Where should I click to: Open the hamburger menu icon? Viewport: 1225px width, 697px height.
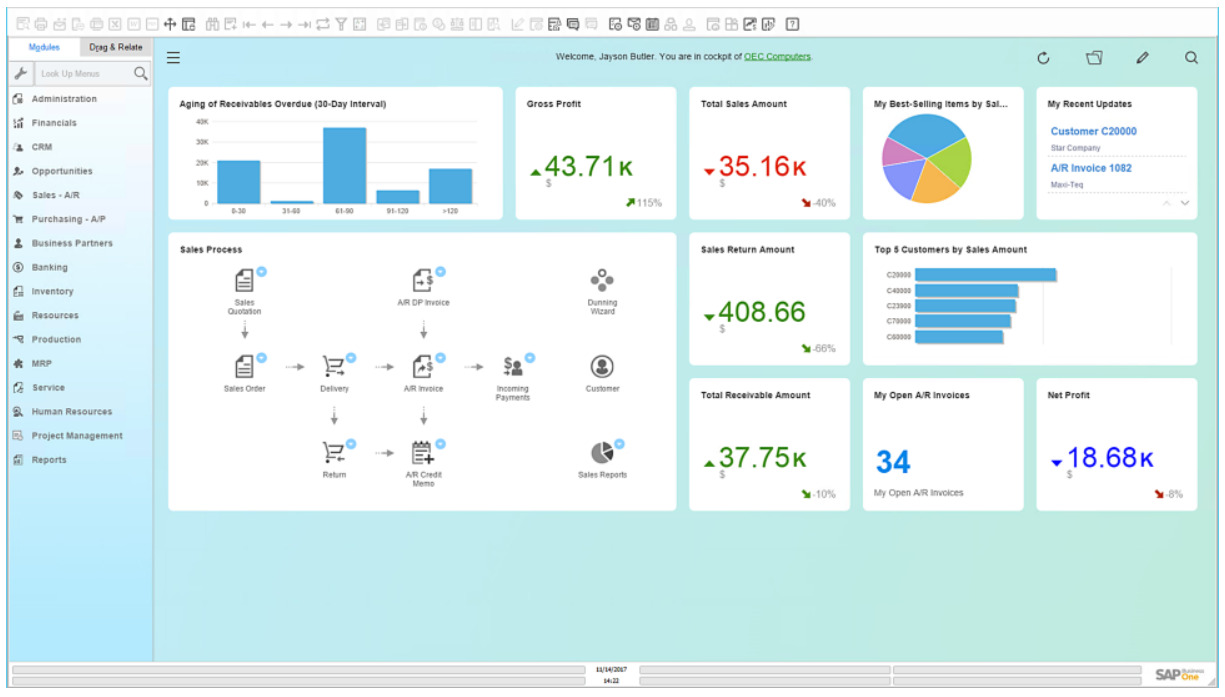(173, 58)
